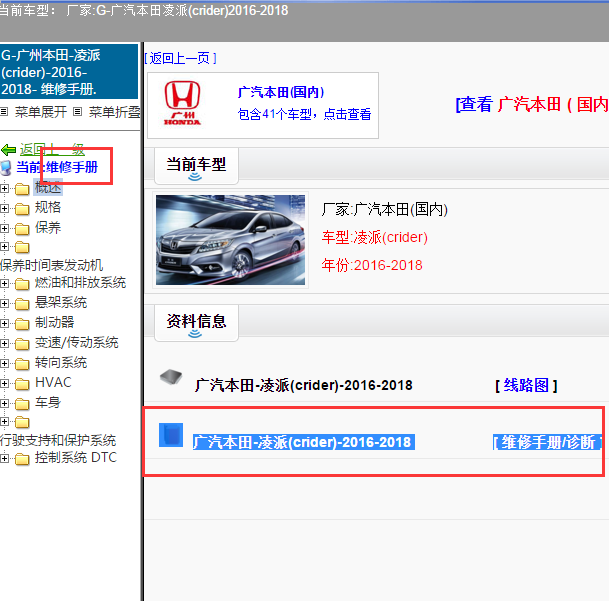Open the 维修手册/诊断 link
This screenshot has height=601, width=609.
click(548, 442)
